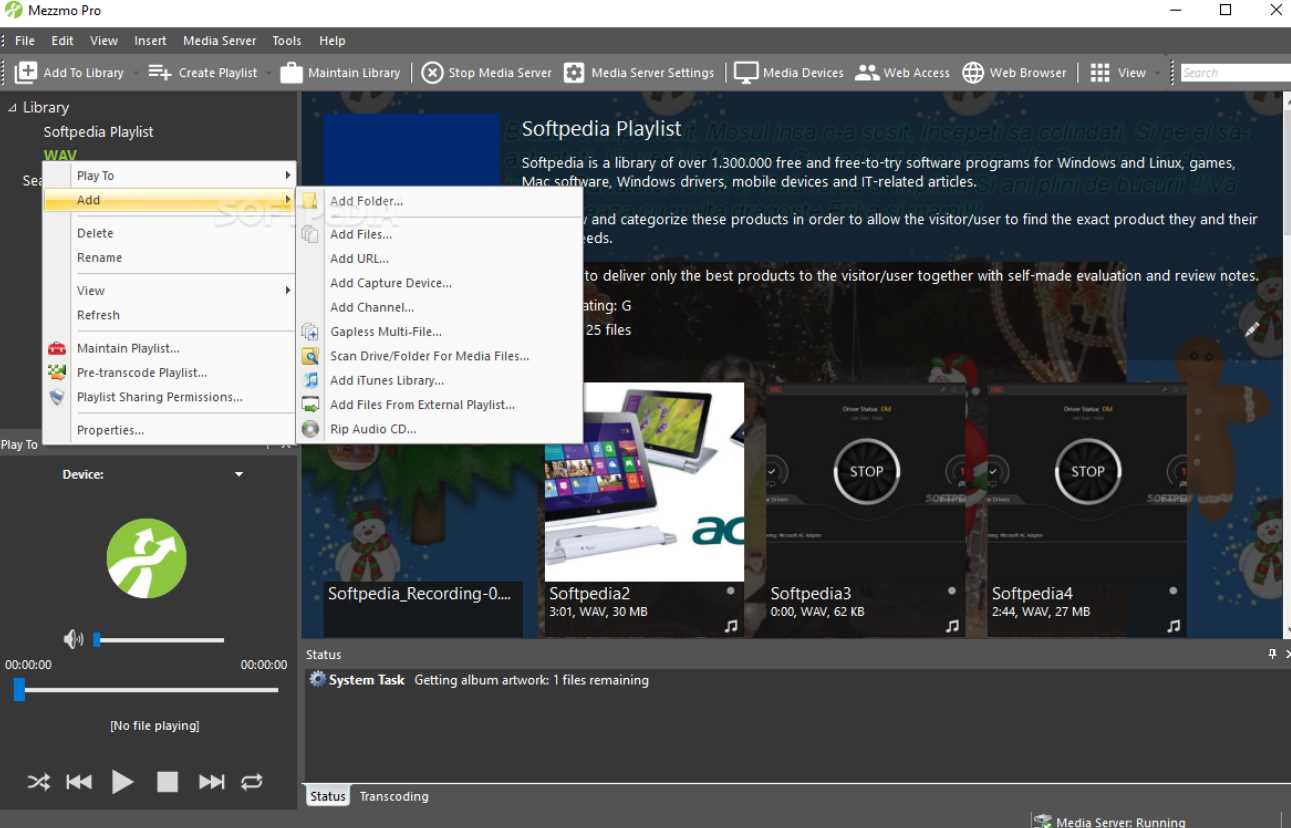Switch to the Status tab
Image resolution: width=1291 pixels, height=828 pixels.
327,797
